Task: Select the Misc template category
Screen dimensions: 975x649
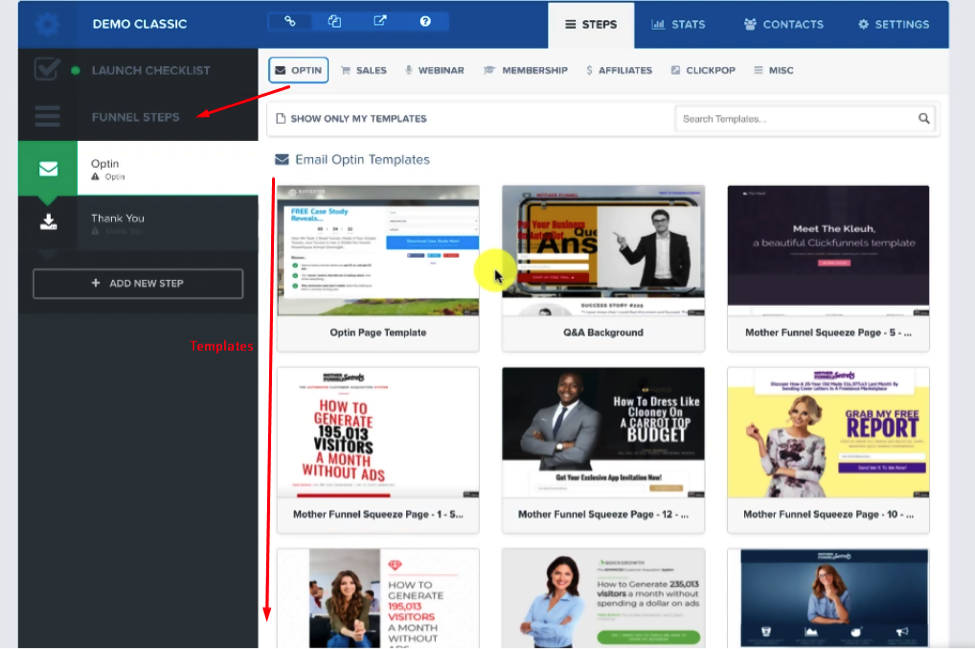Action: (774, 70)
